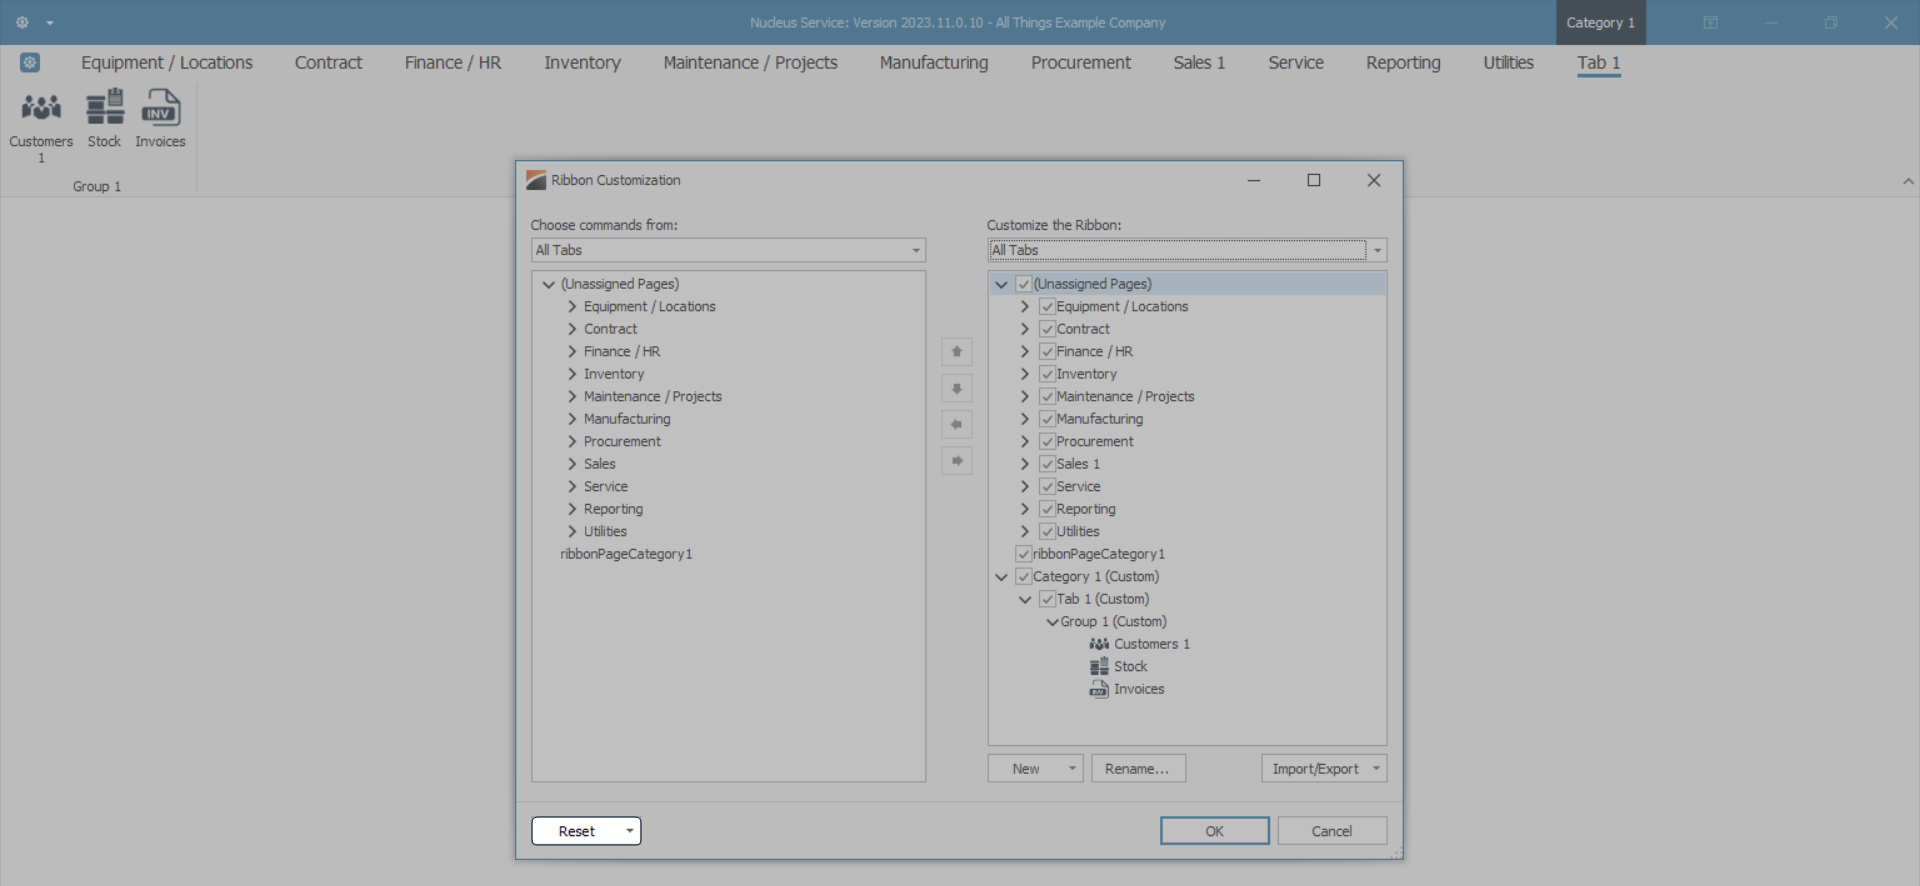Click the Ribbon Customization dialog icon

tap(536, 180)
